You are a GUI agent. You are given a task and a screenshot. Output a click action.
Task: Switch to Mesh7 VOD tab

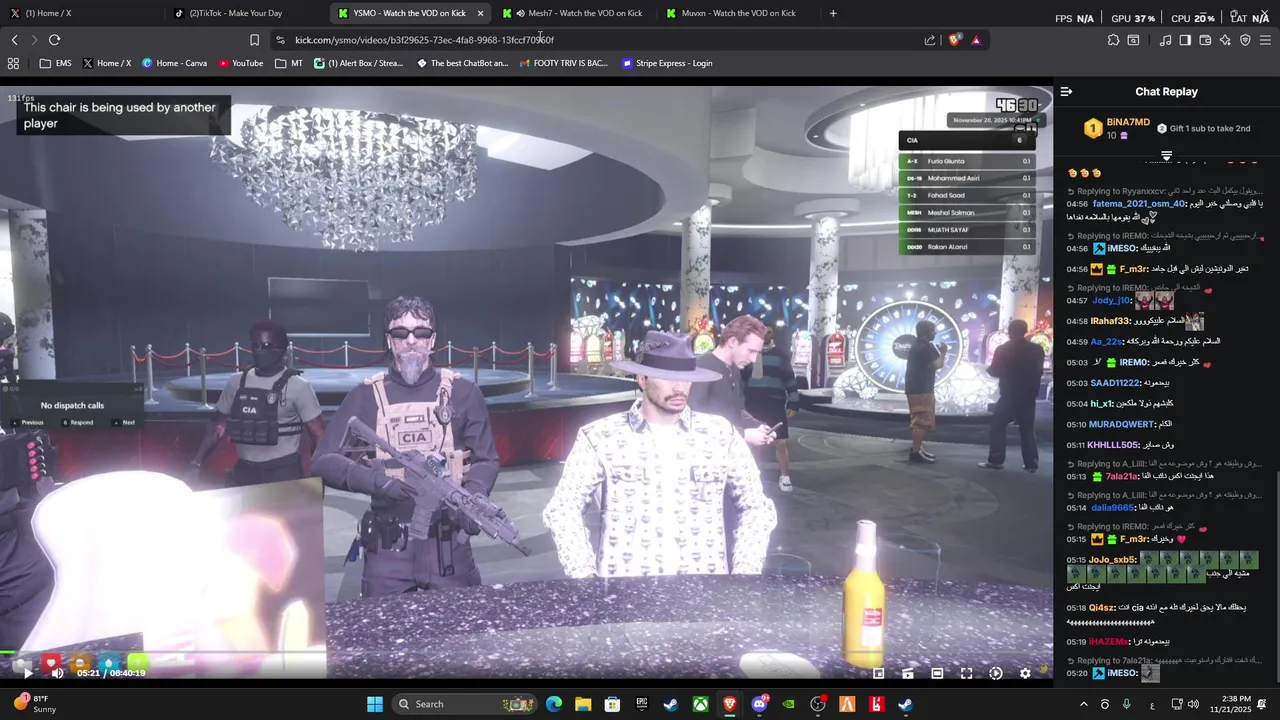click(x=574, y=13)
